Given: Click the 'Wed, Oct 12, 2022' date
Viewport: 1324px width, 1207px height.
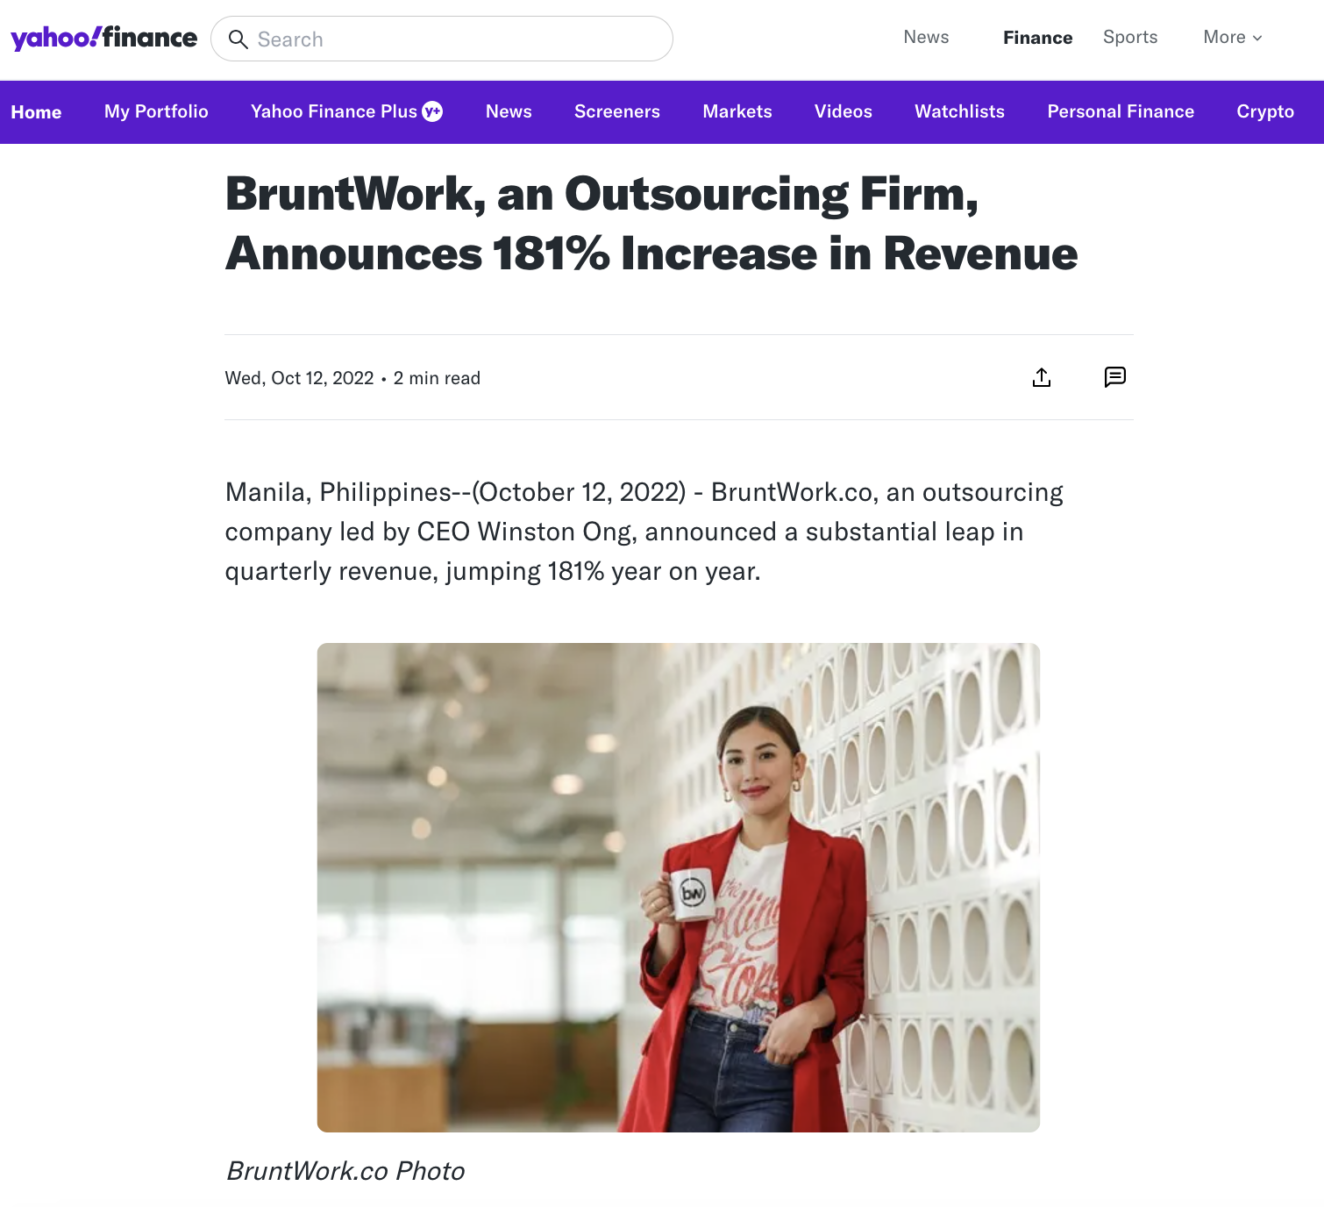Looking at the screenshot, I should coord(299,378).
